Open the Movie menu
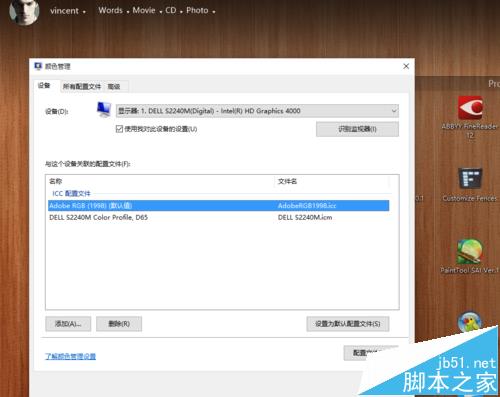Viewport: 500px width, 397px height. (144, 10)
